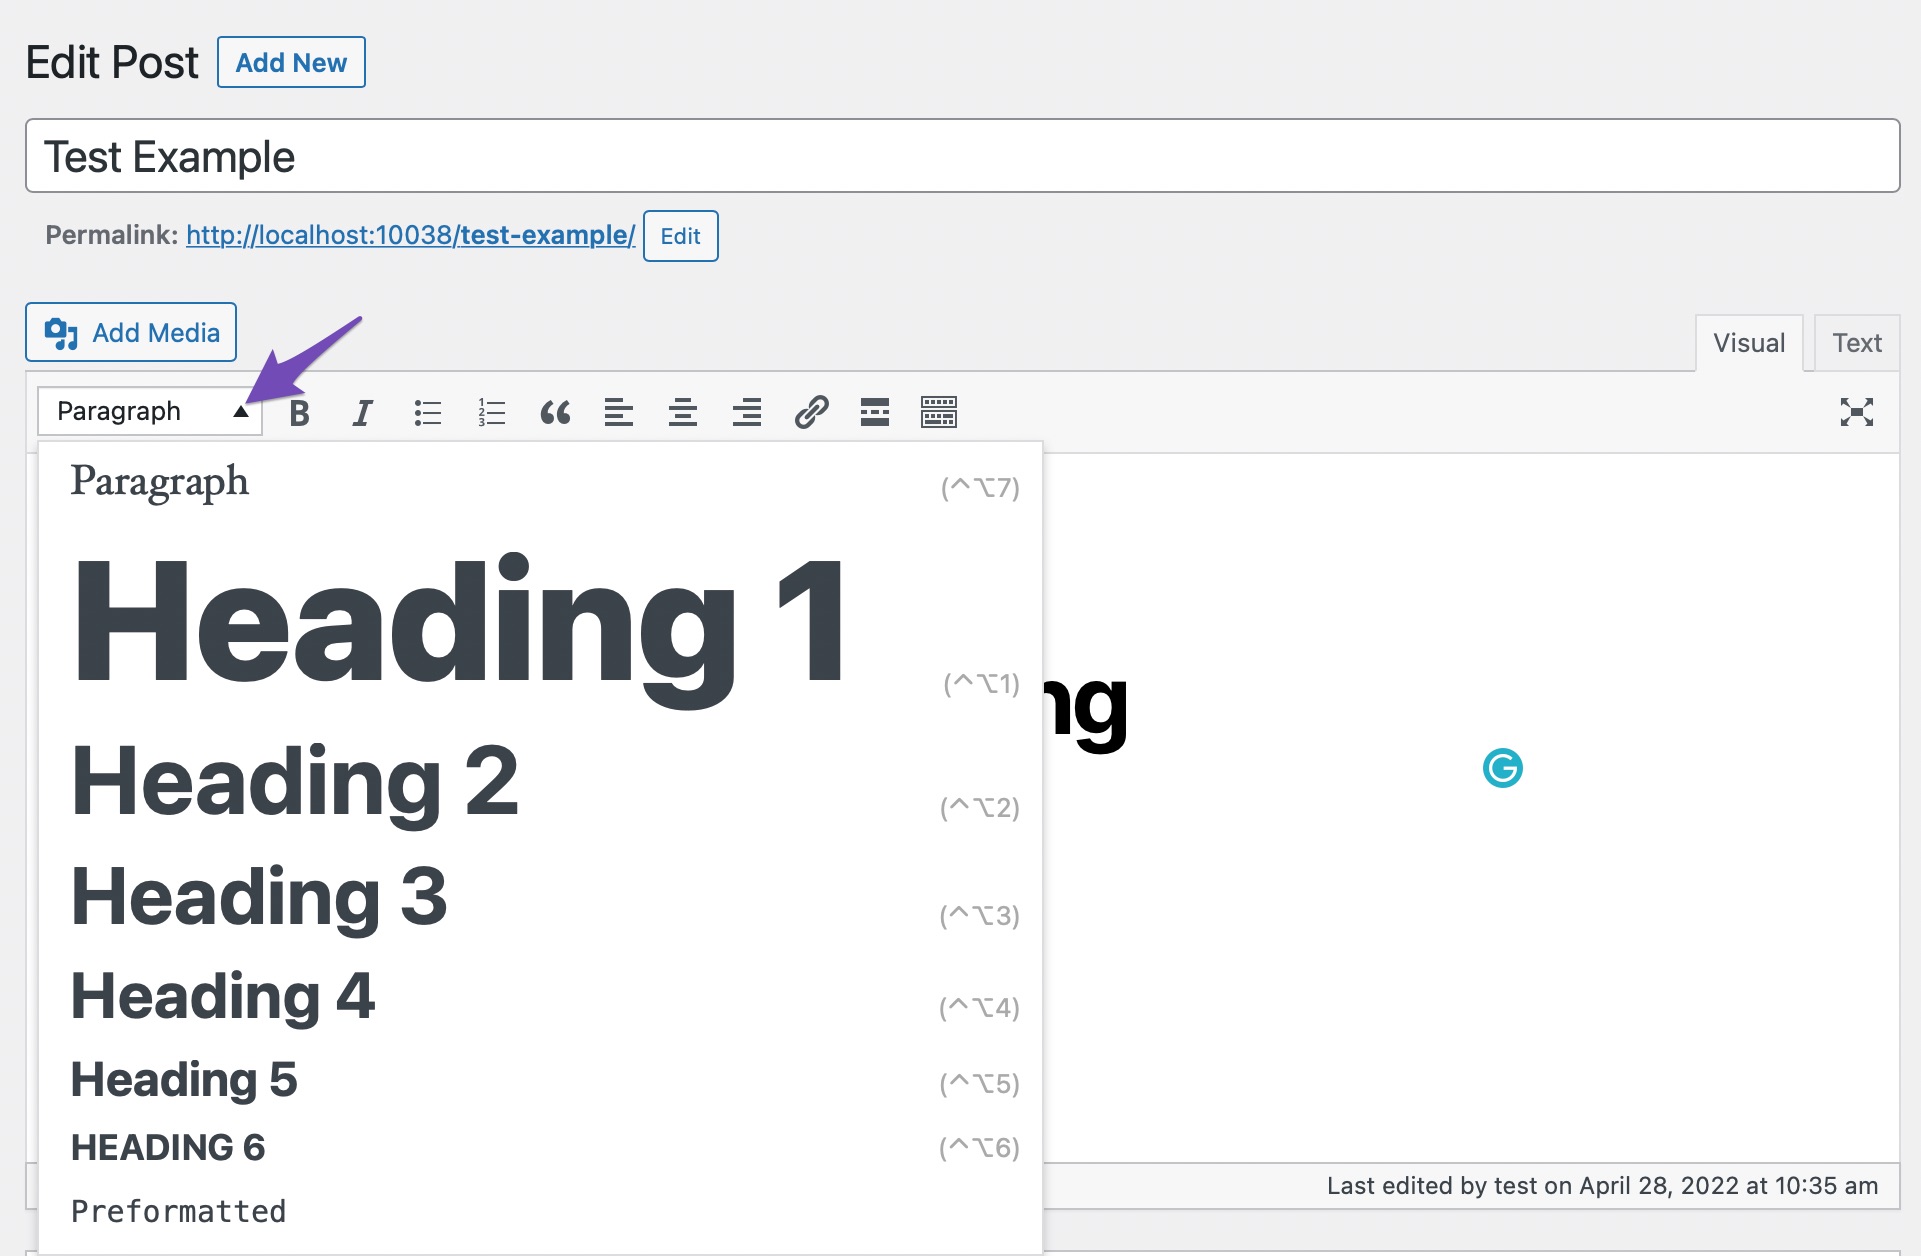Click the left-align icon in toolbar

point(617,409)
